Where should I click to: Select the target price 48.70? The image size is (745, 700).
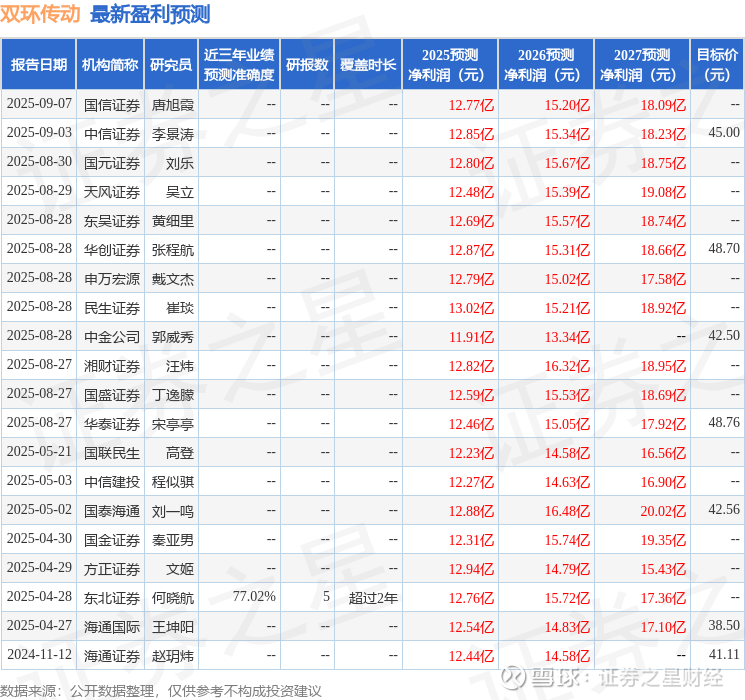pos(724,249)
